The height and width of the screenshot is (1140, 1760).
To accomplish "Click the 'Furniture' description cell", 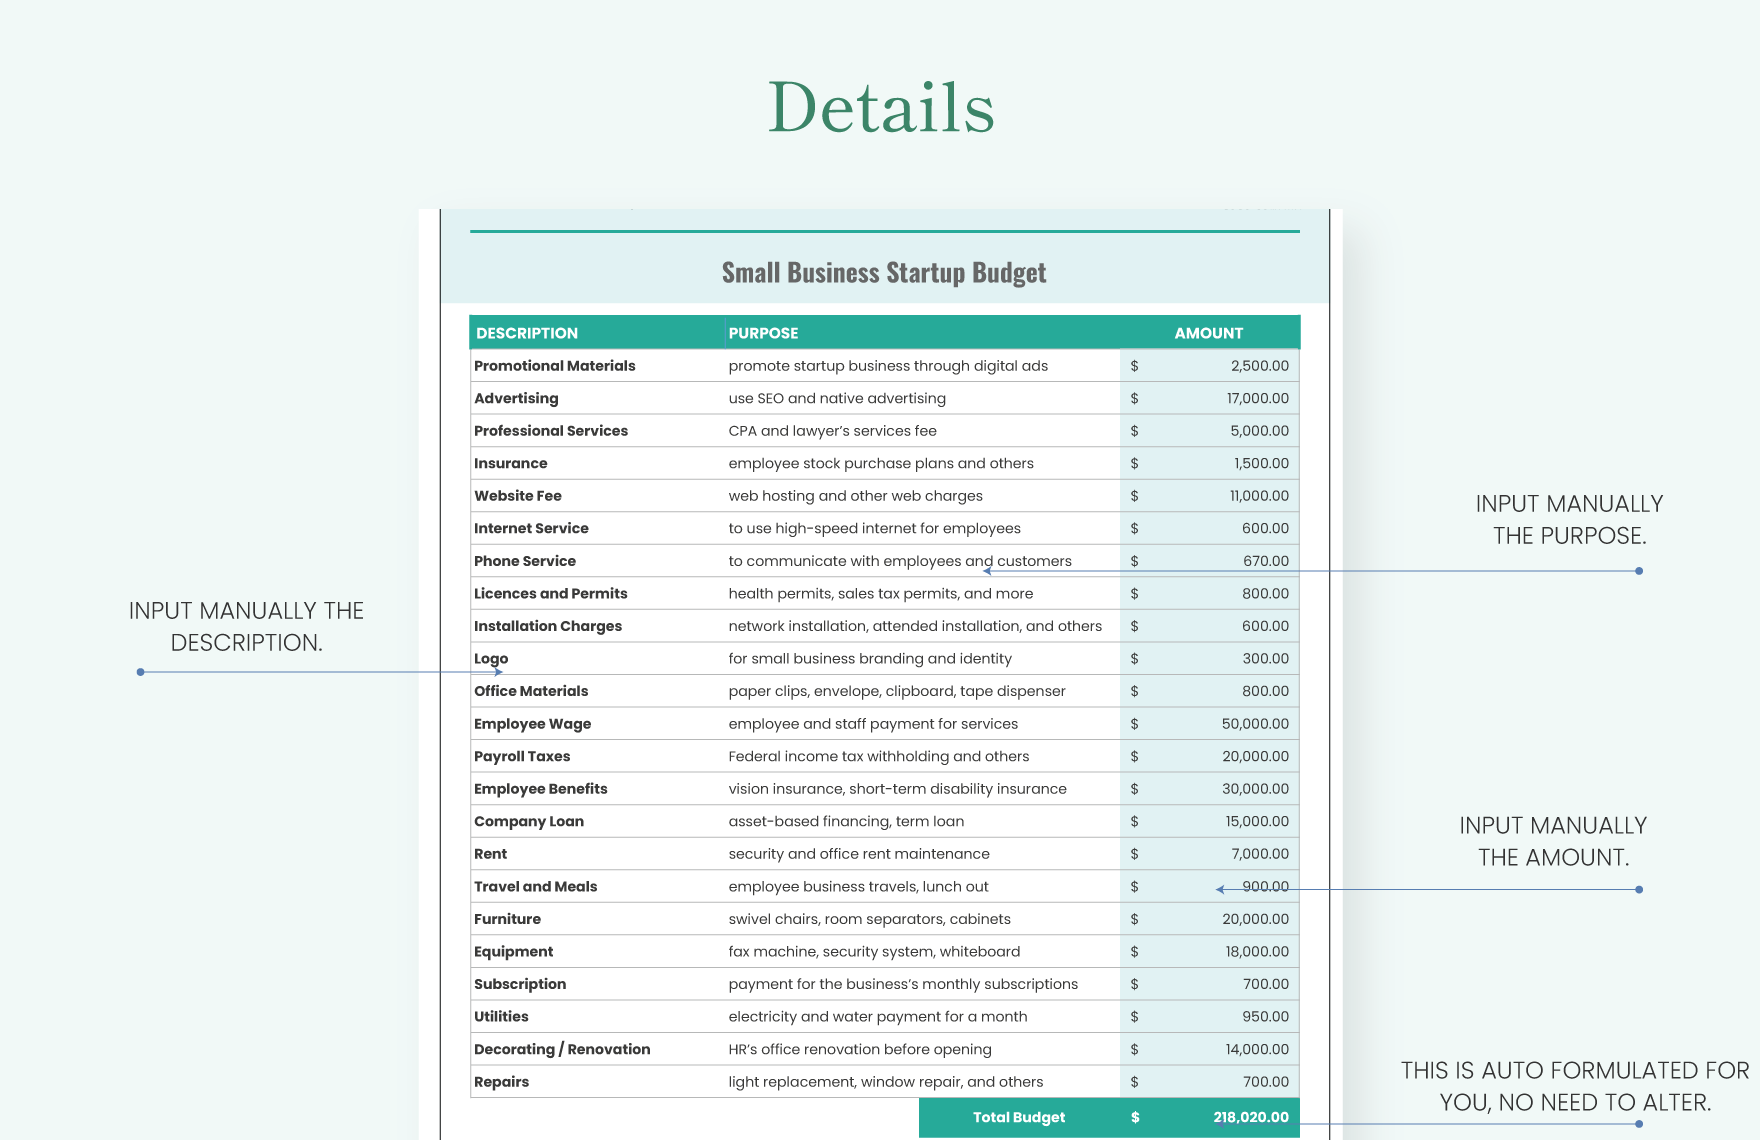I will pyautogui.click(x=508, y=919).
